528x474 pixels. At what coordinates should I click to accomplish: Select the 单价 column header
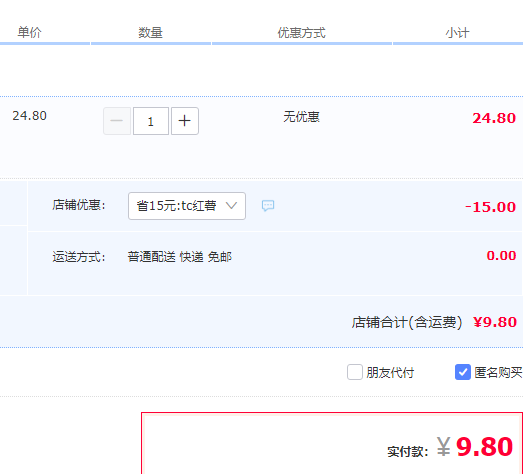coord(30,33)
